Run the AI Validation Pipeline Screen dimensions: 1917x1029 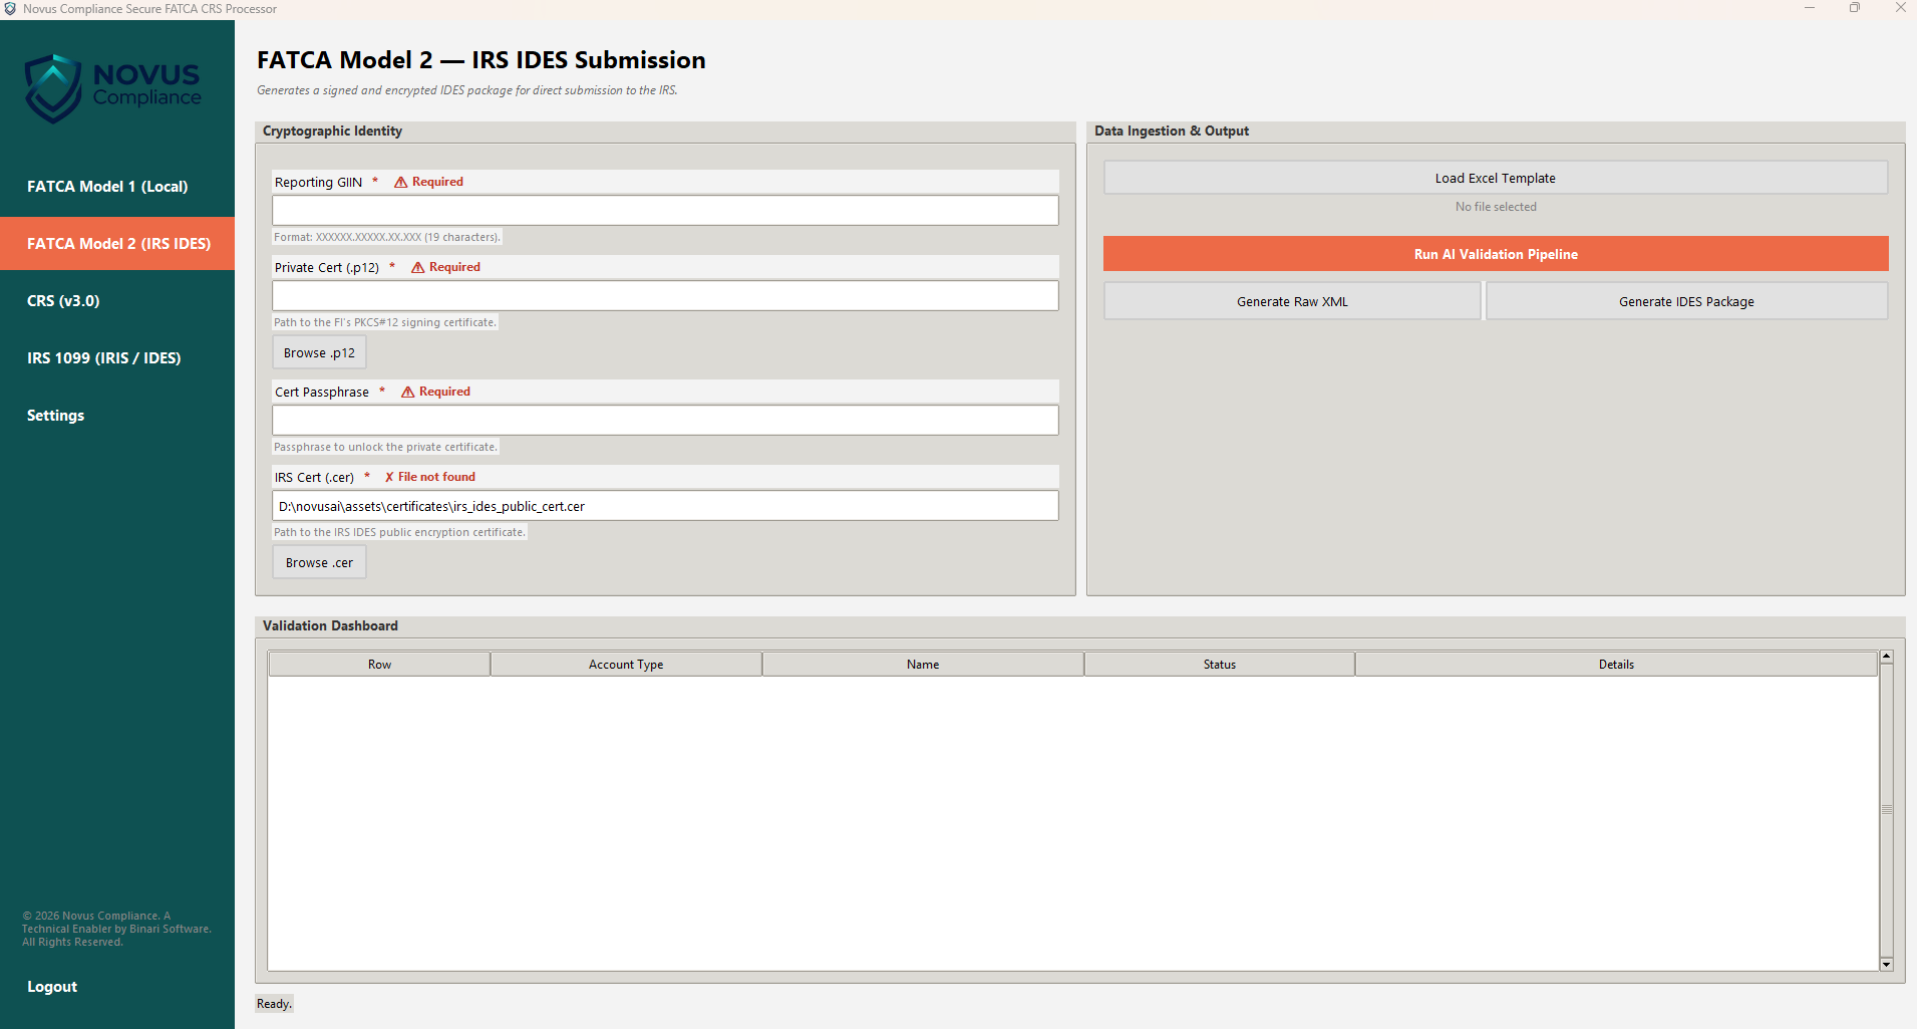[x=1495, y=254]
